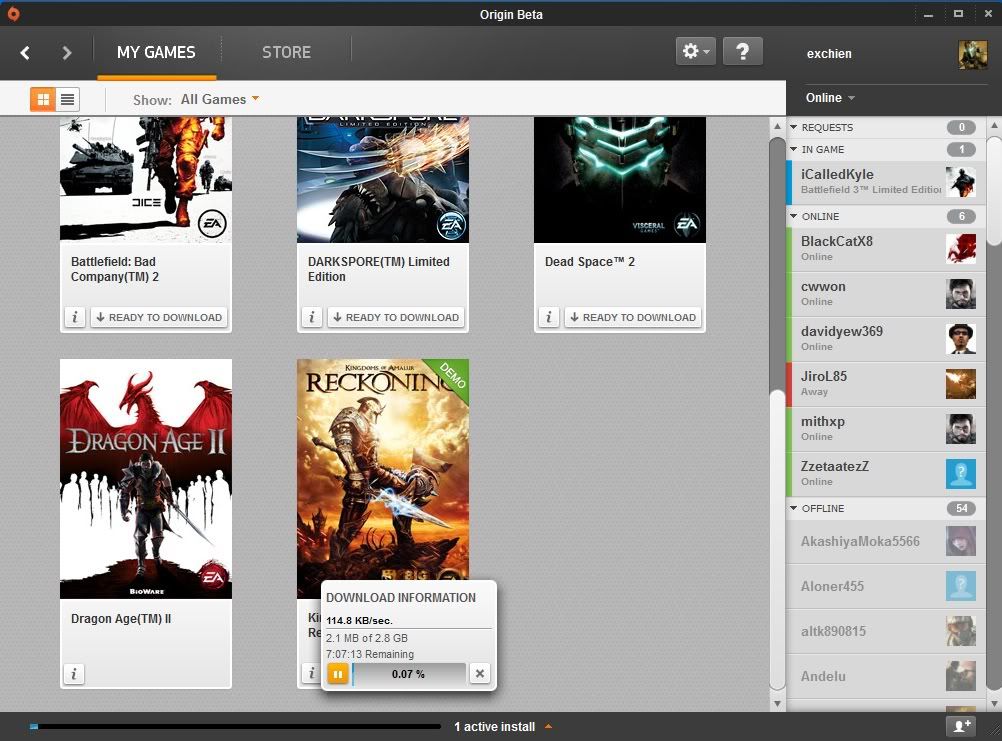Show info for Battlefield: Bad Company 2

[x=75, y=317]
